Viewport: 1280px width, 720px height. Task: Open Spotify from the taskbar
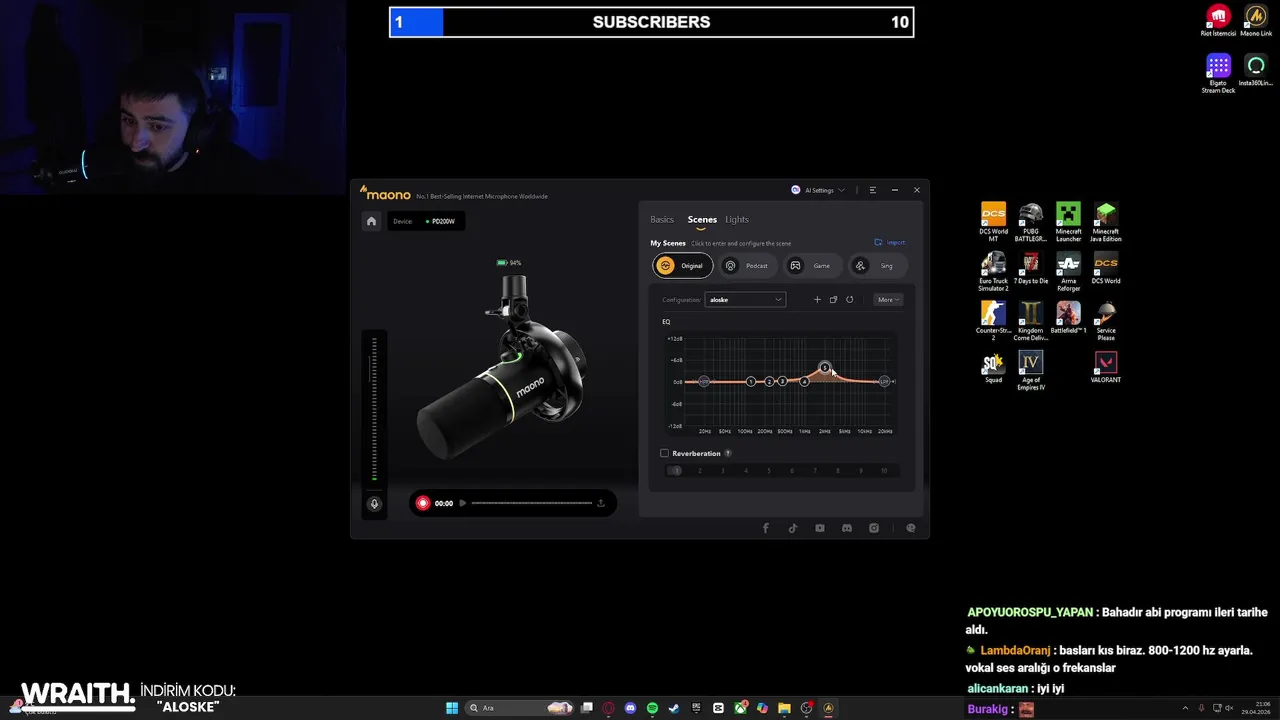click(652, 708)
